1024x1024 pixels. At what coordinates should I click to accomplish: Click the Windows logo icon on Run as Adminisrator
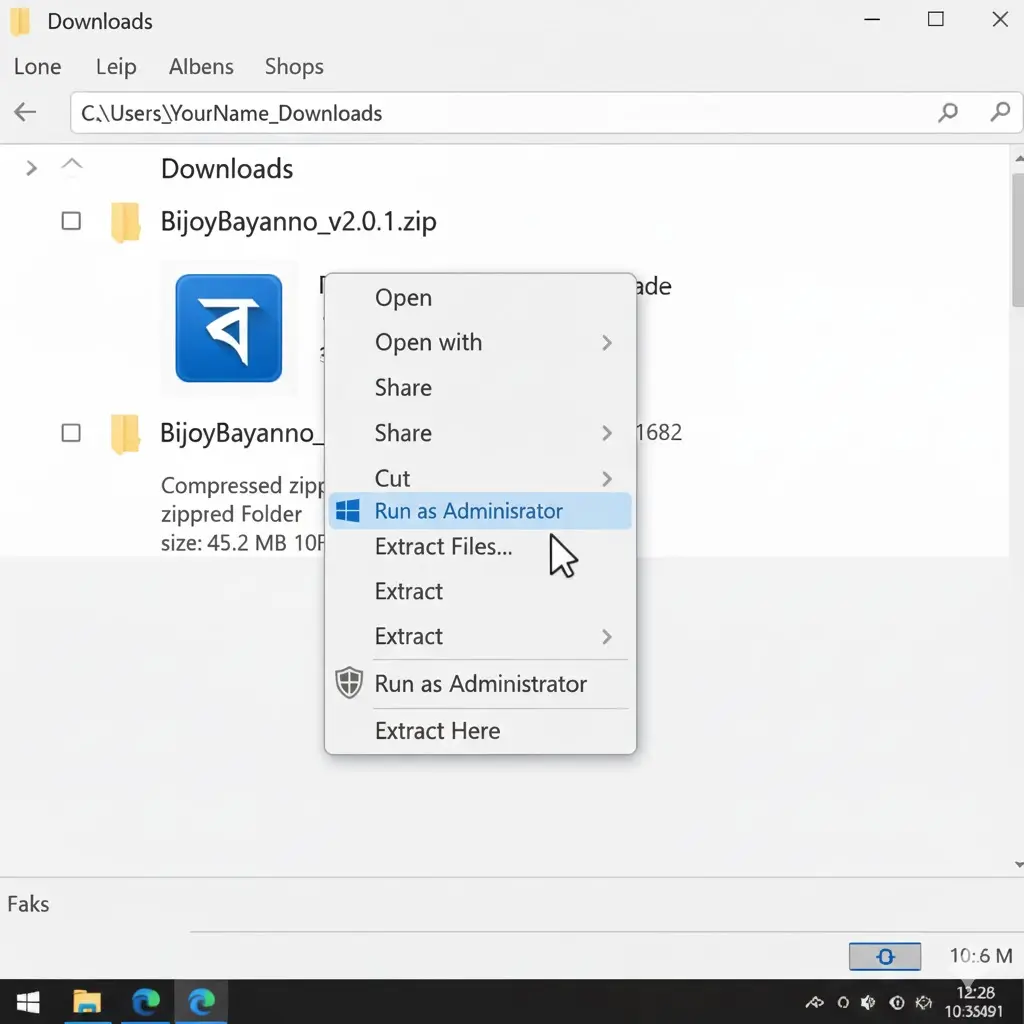pos(348,510)
